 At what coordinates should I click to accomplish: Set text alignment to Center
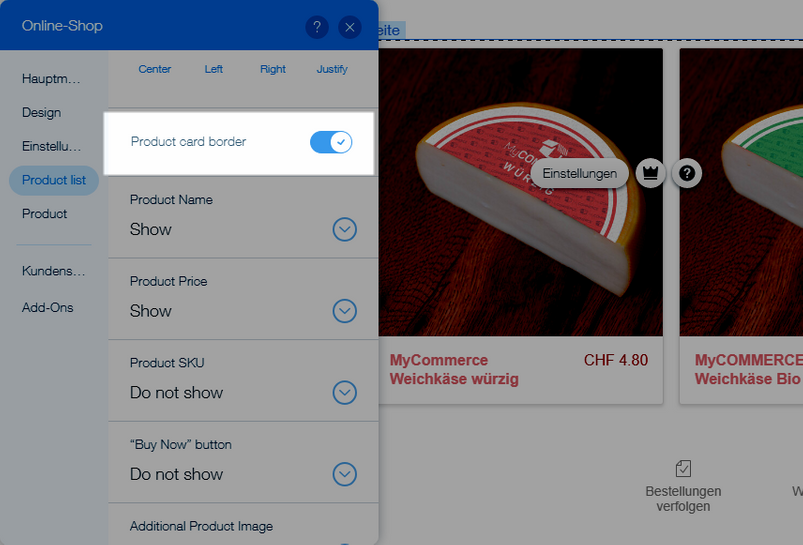click(x=155, y=69)
